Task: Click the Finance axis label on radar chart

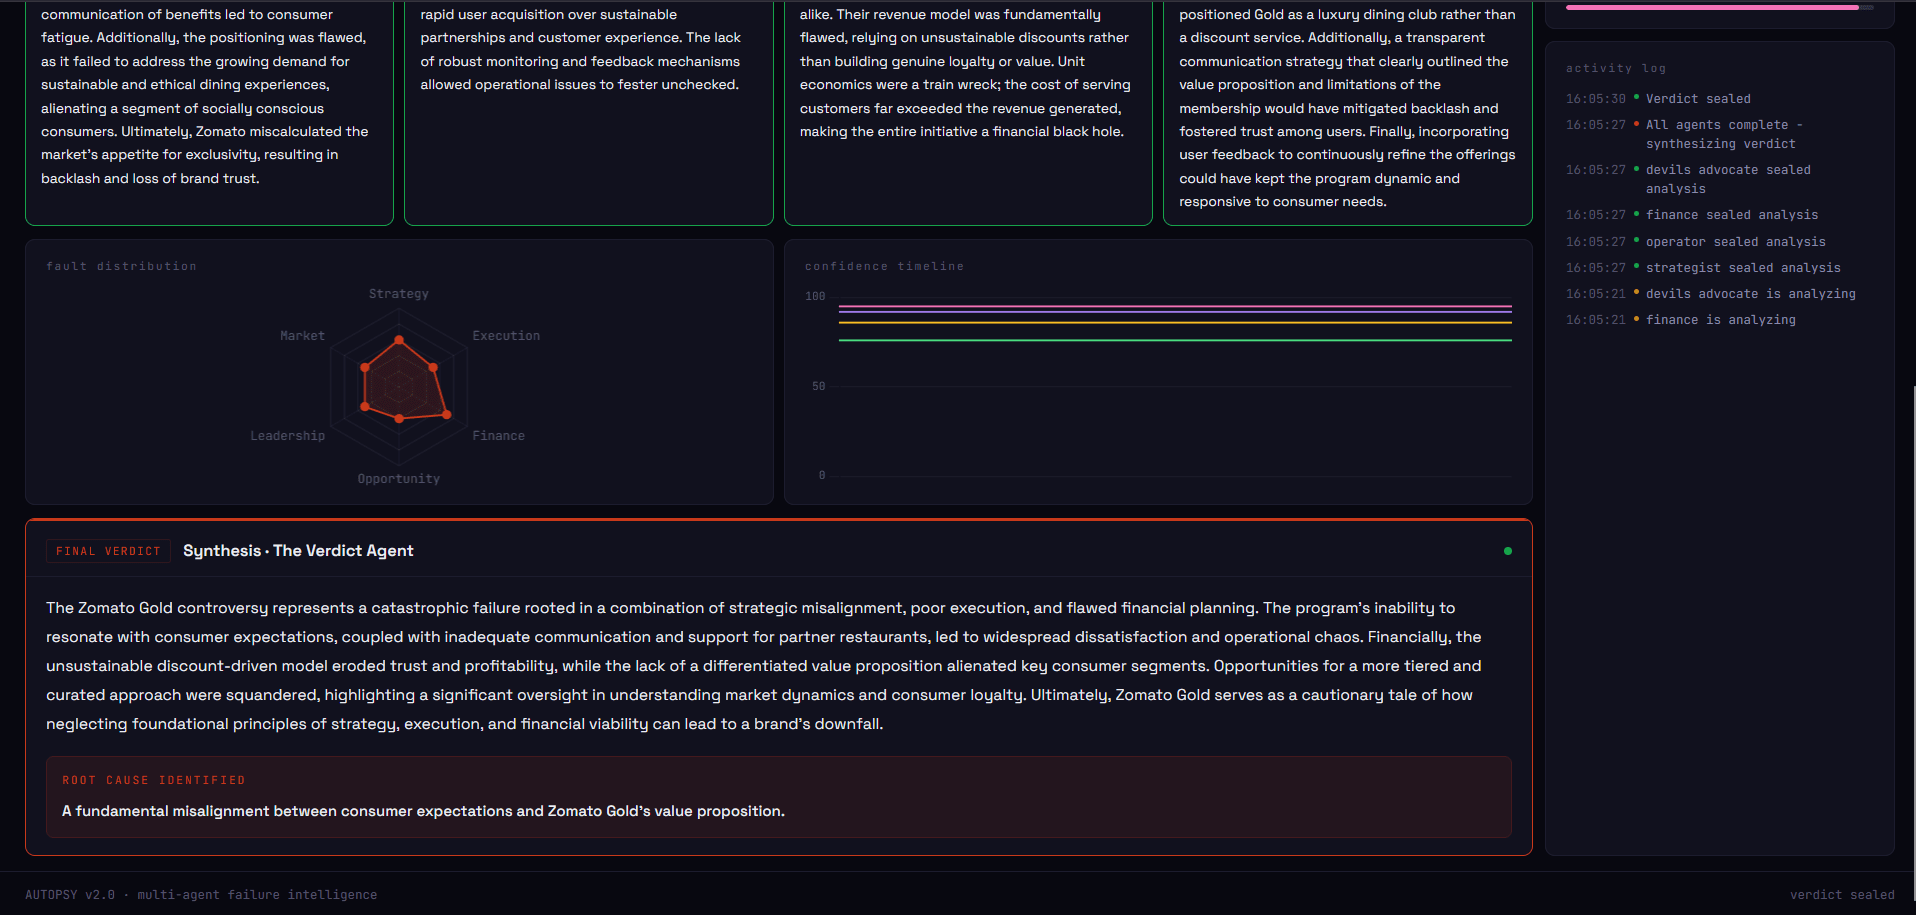Action: (x=498, y=436)
